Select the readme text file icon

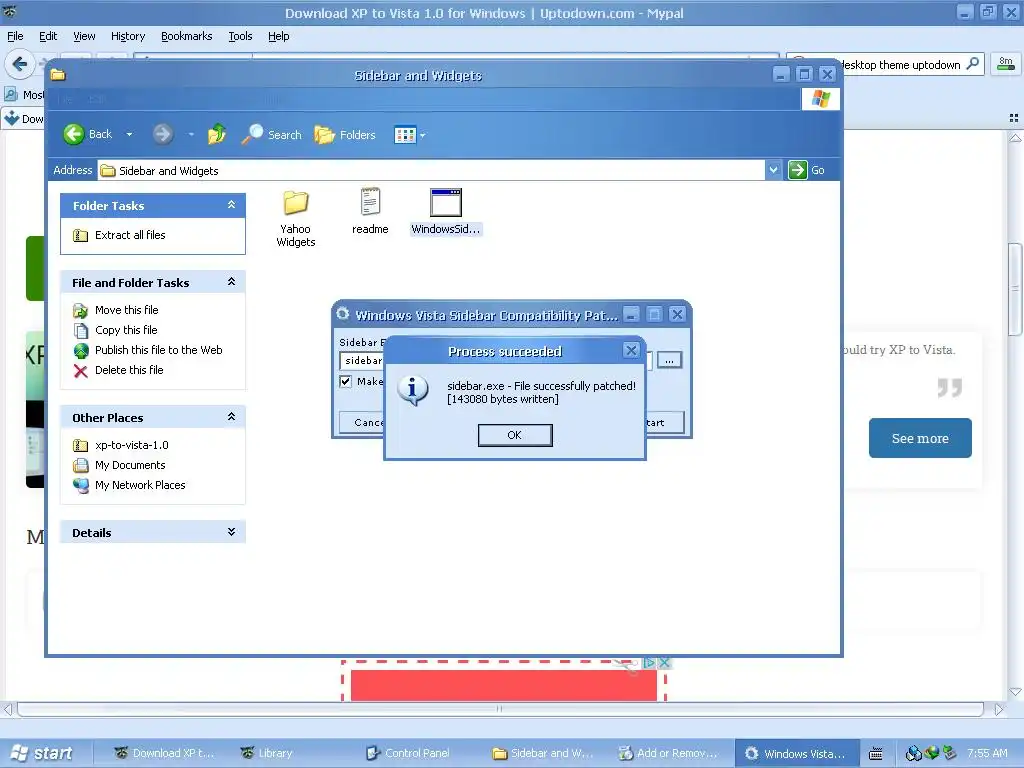coord(370,202)
